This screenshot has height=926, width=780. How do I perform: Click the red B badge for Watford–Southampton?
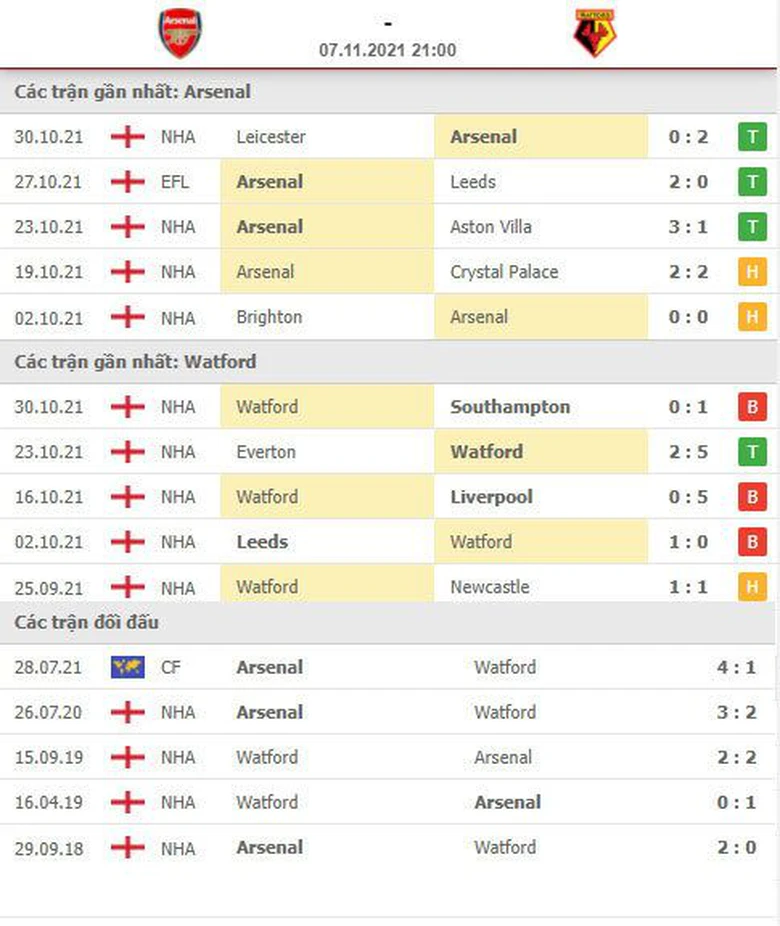[x=752, y=407]
